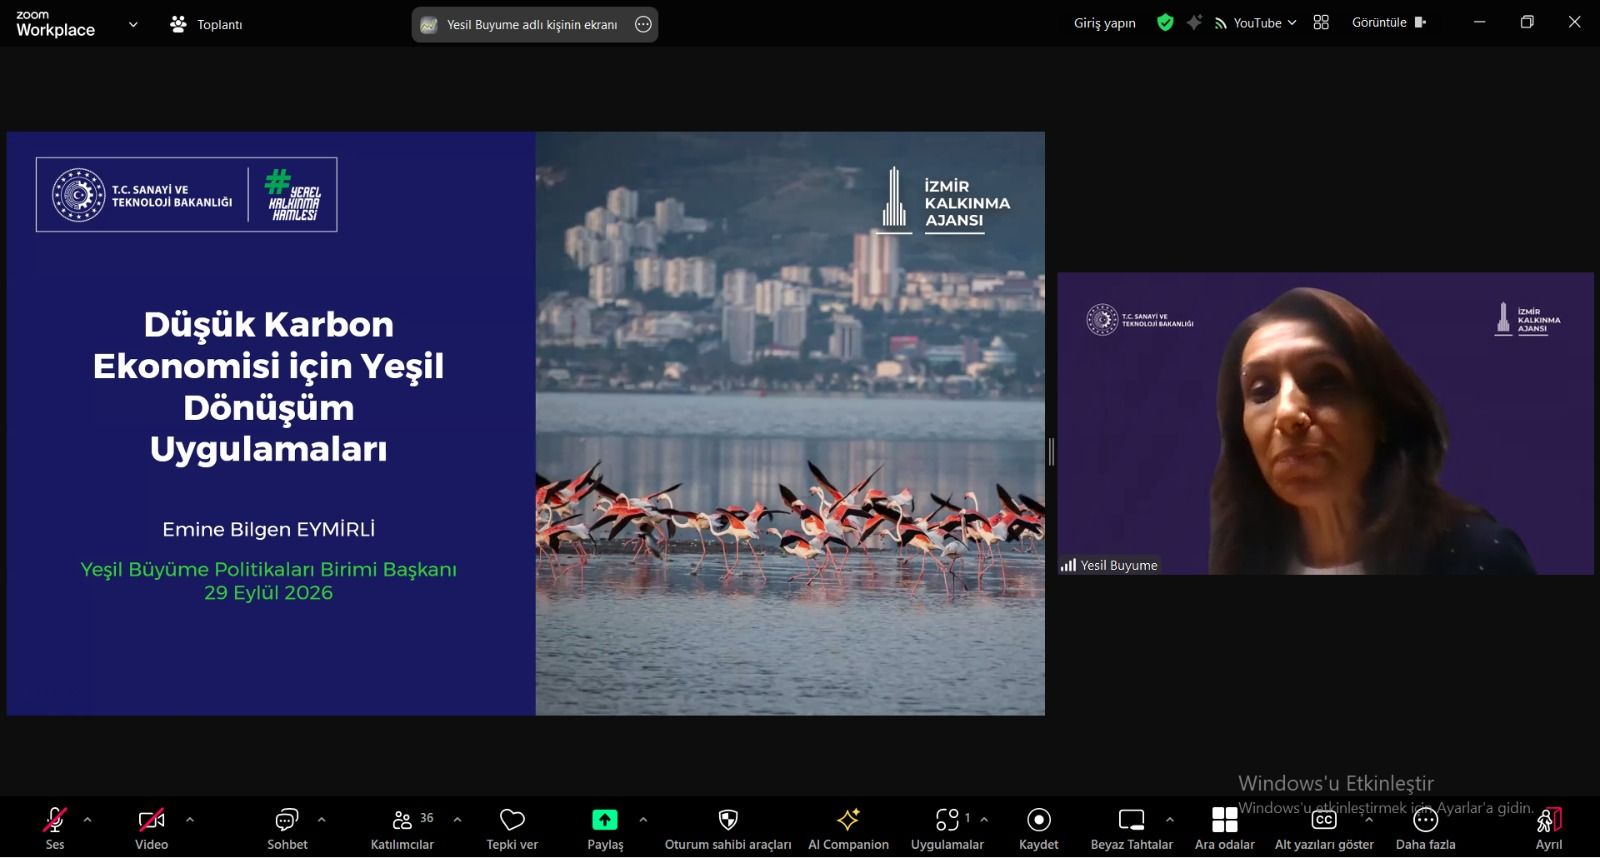Image resolution: width=1600 pixels, height=858 pixels.
Task: Send a reaction via Tepki ver
Action: click(512, 828)
